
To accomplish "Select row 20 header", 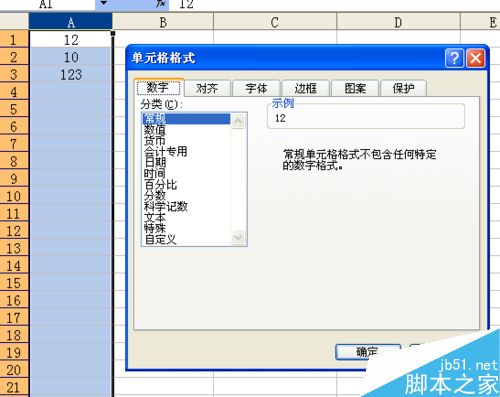I will [x=14, y=370].
